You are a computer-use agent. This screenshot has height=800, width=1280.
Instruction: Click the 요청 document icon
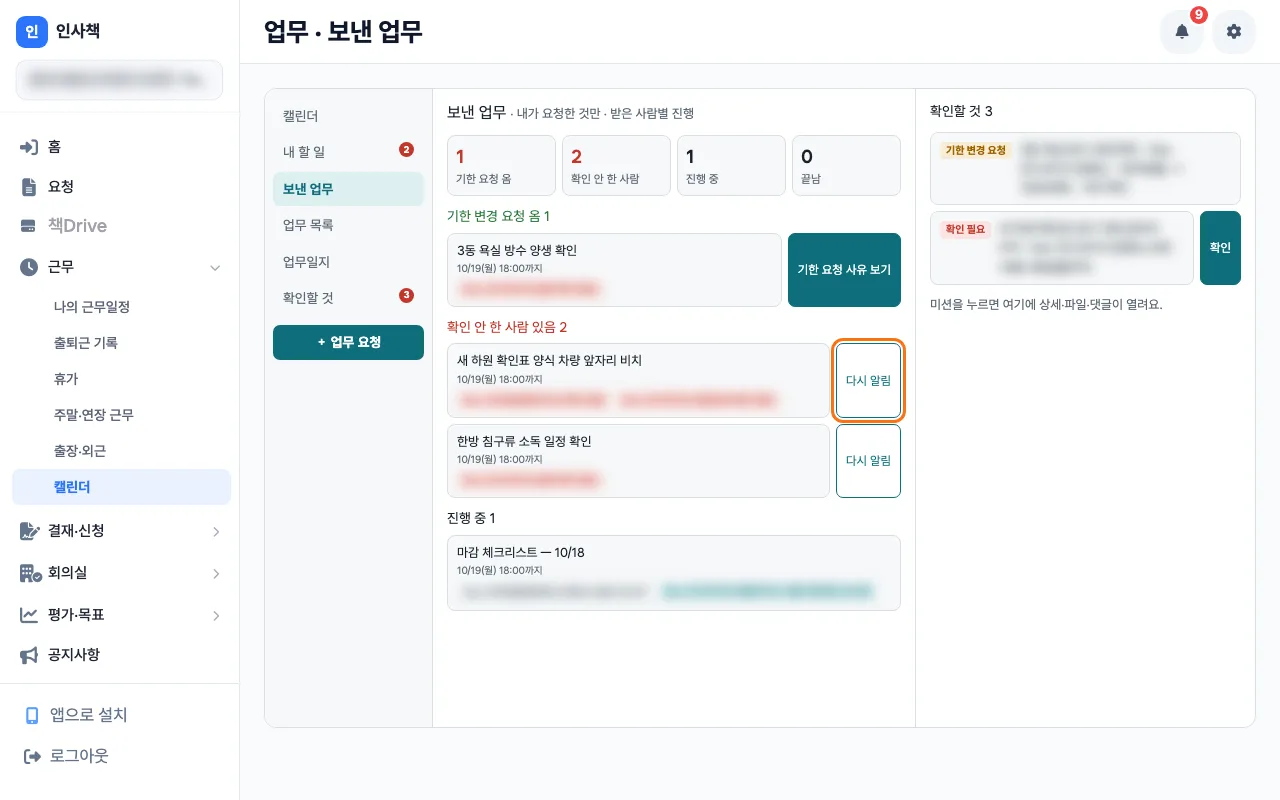coord(29,187)
